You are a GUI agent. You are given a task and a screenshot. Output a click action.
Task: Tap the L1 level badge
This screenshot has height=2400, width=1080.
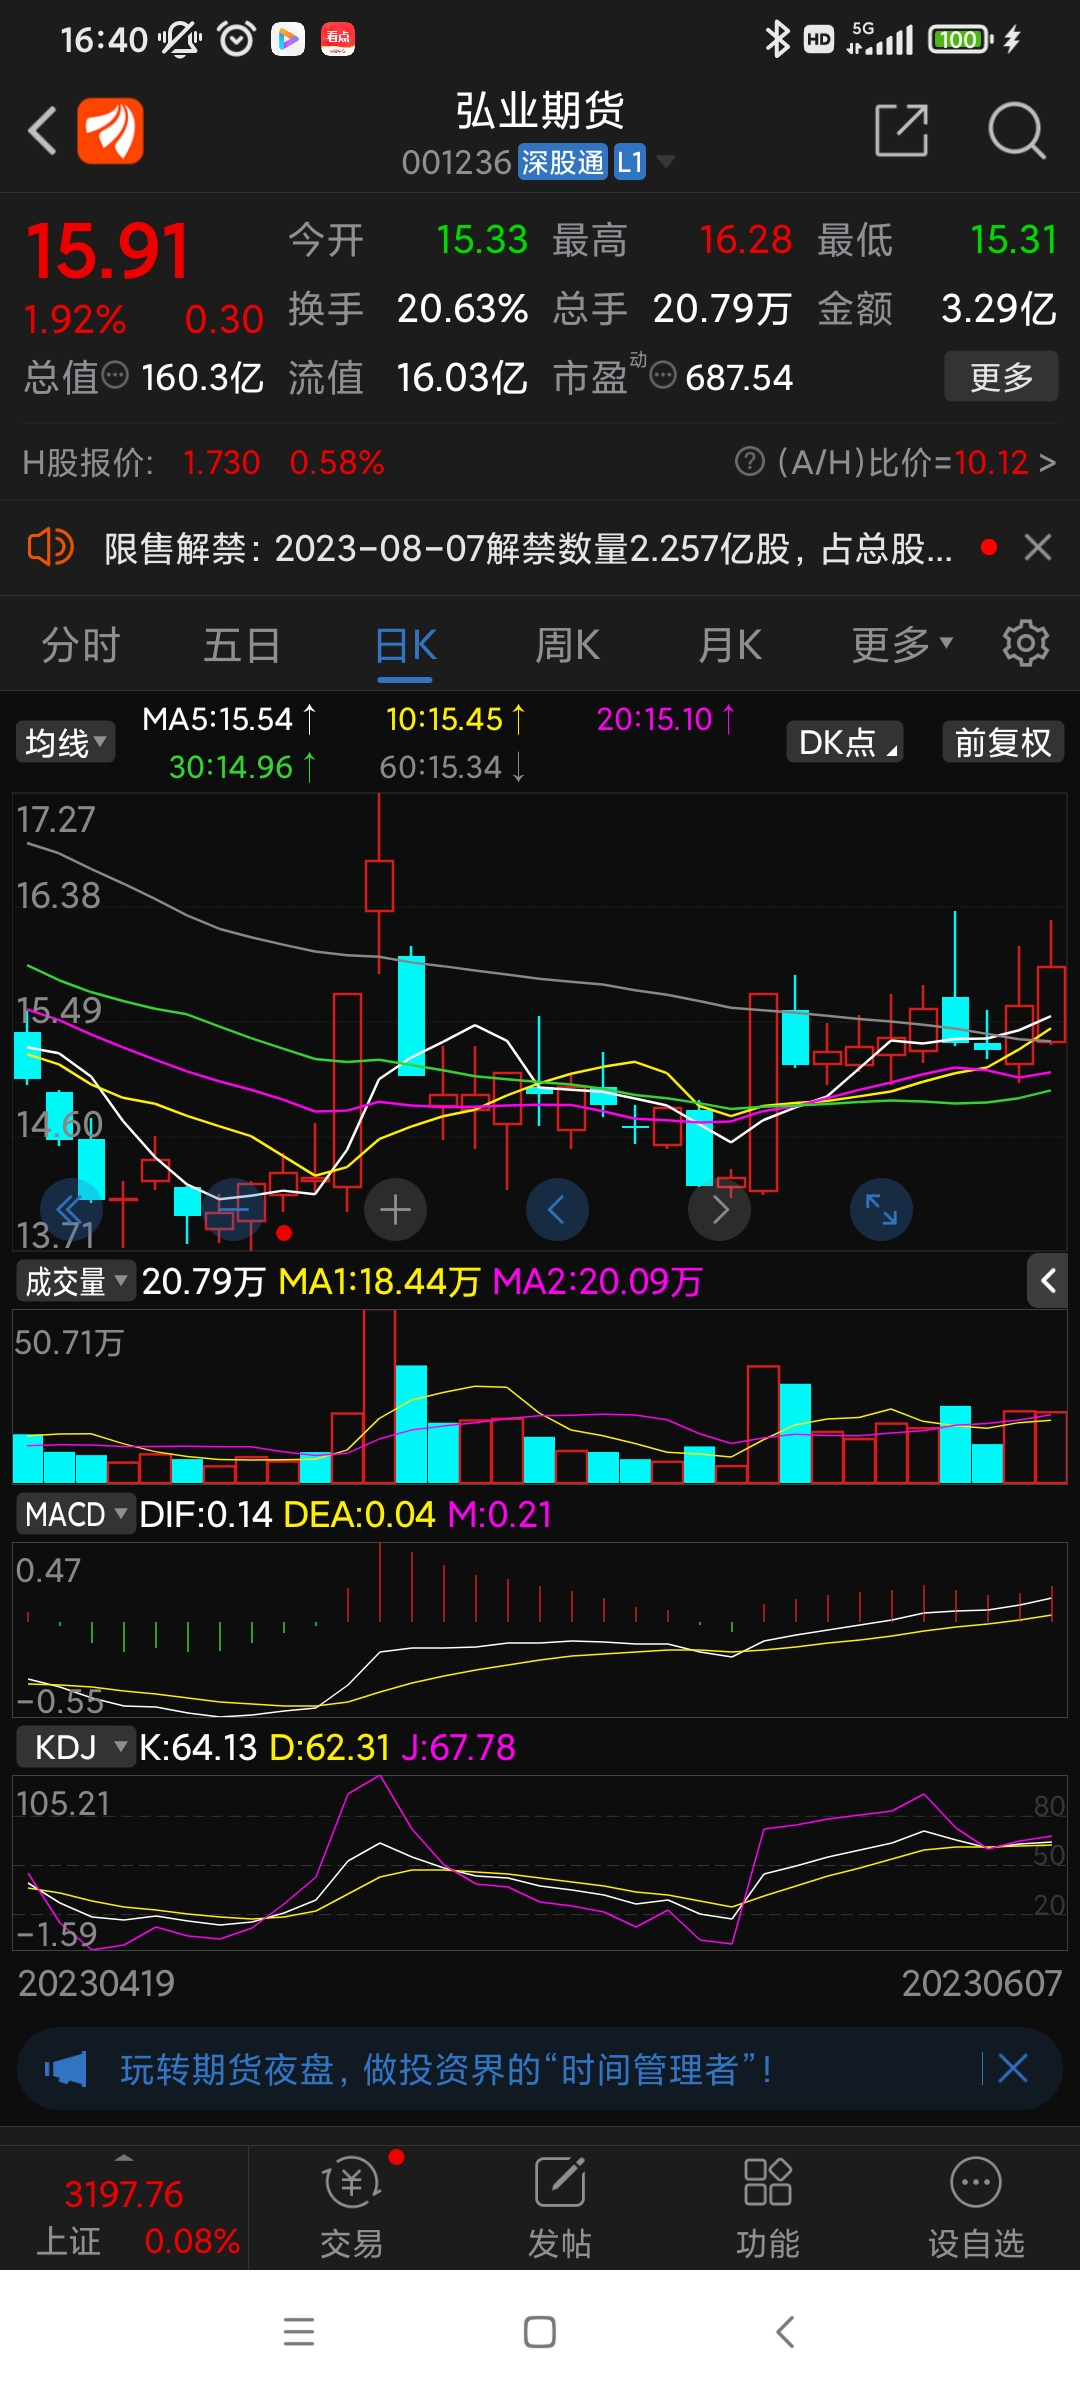(630, 162)
